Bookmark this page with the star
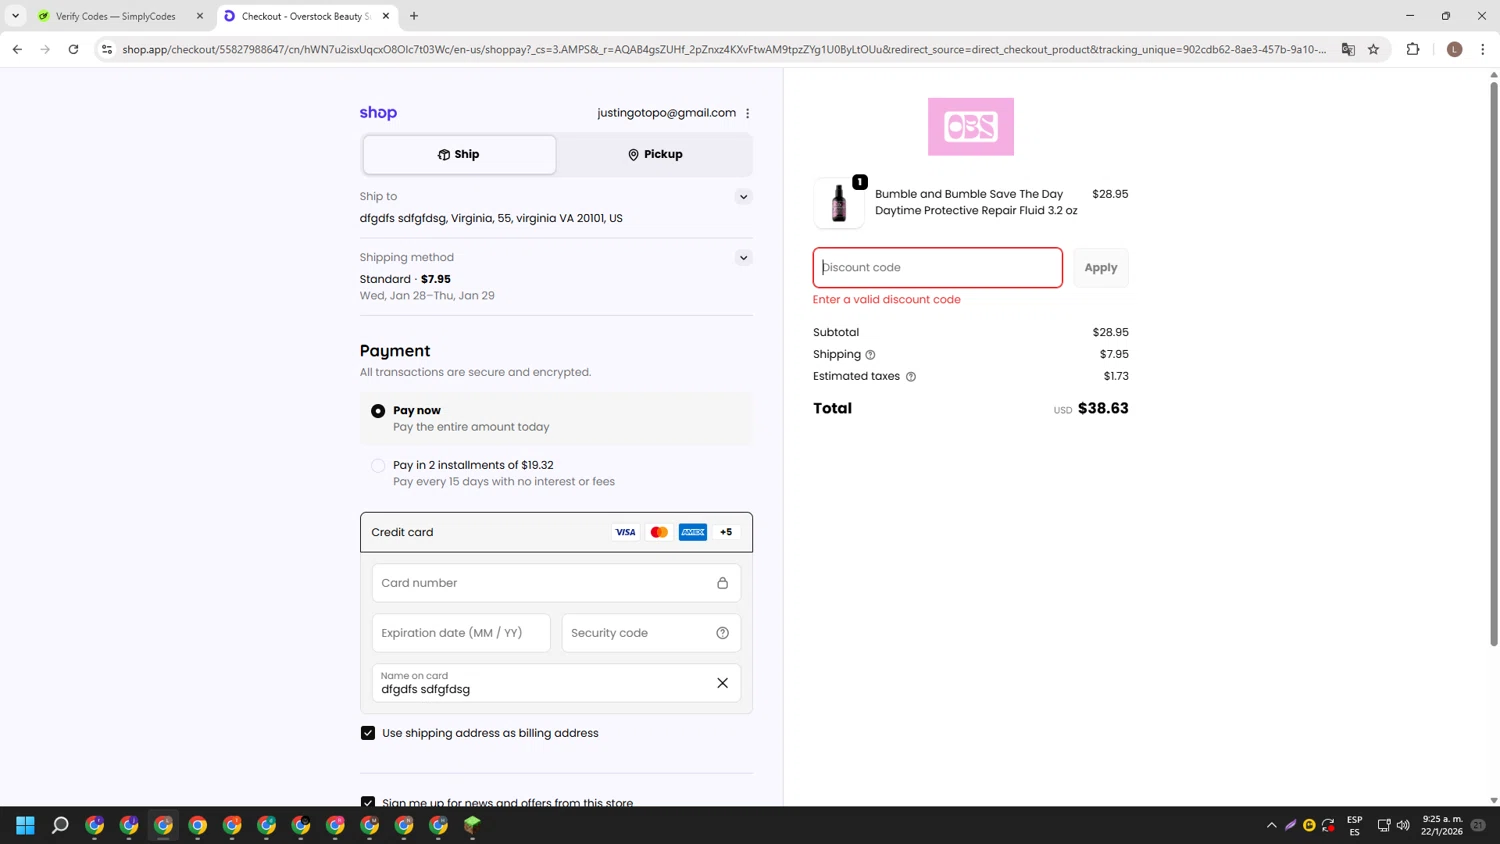Viewport: 1500px width, 844px height. [1374, 49]
